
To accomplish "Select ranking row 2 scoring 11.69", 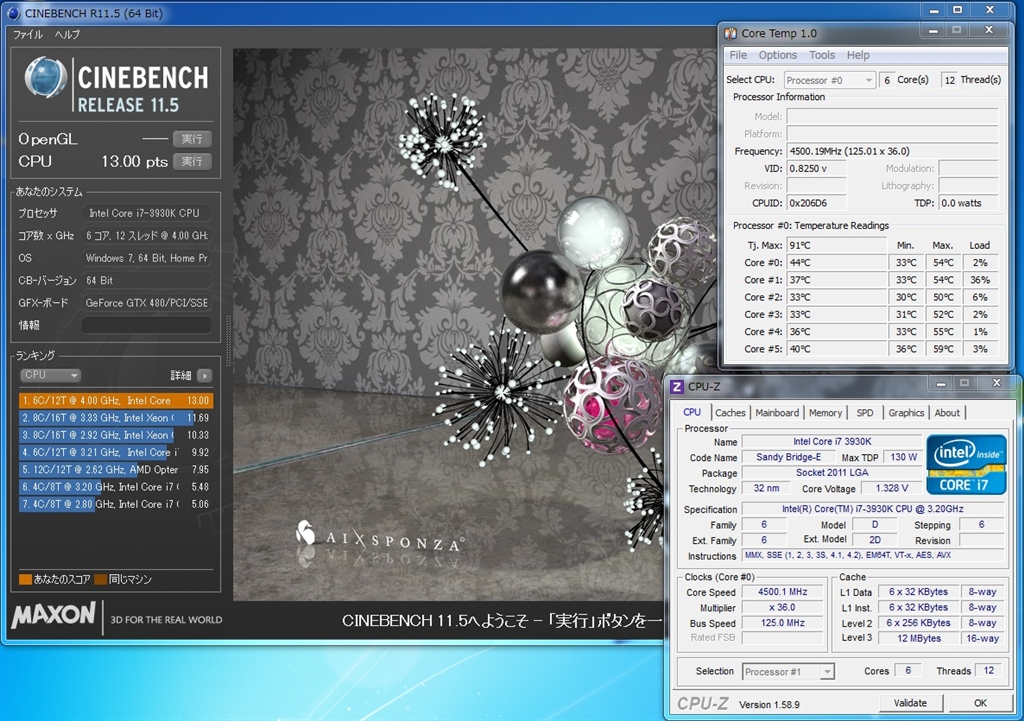I will pos(116,417).
